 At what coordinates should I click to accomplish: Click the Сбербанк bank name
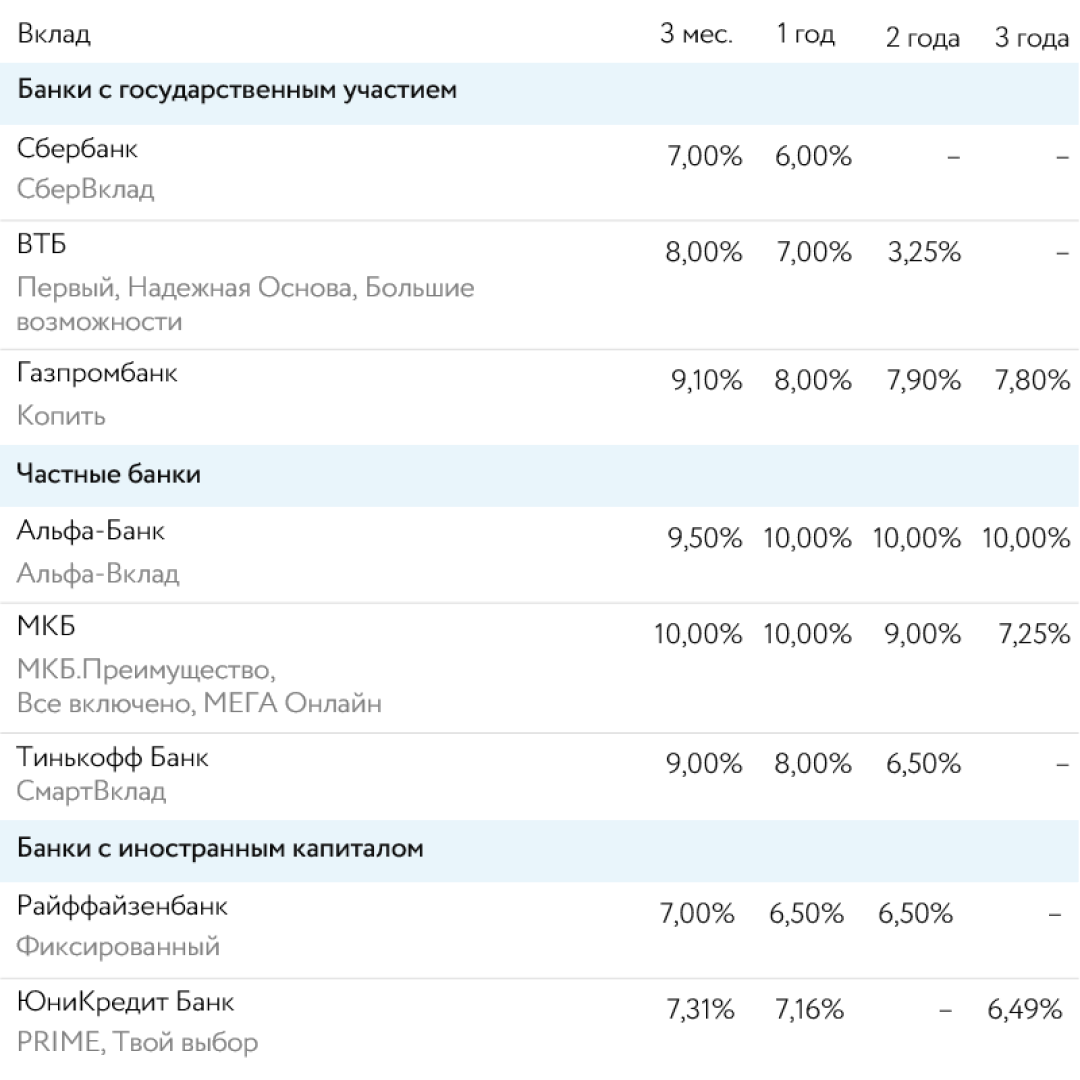tap(77, 149)
